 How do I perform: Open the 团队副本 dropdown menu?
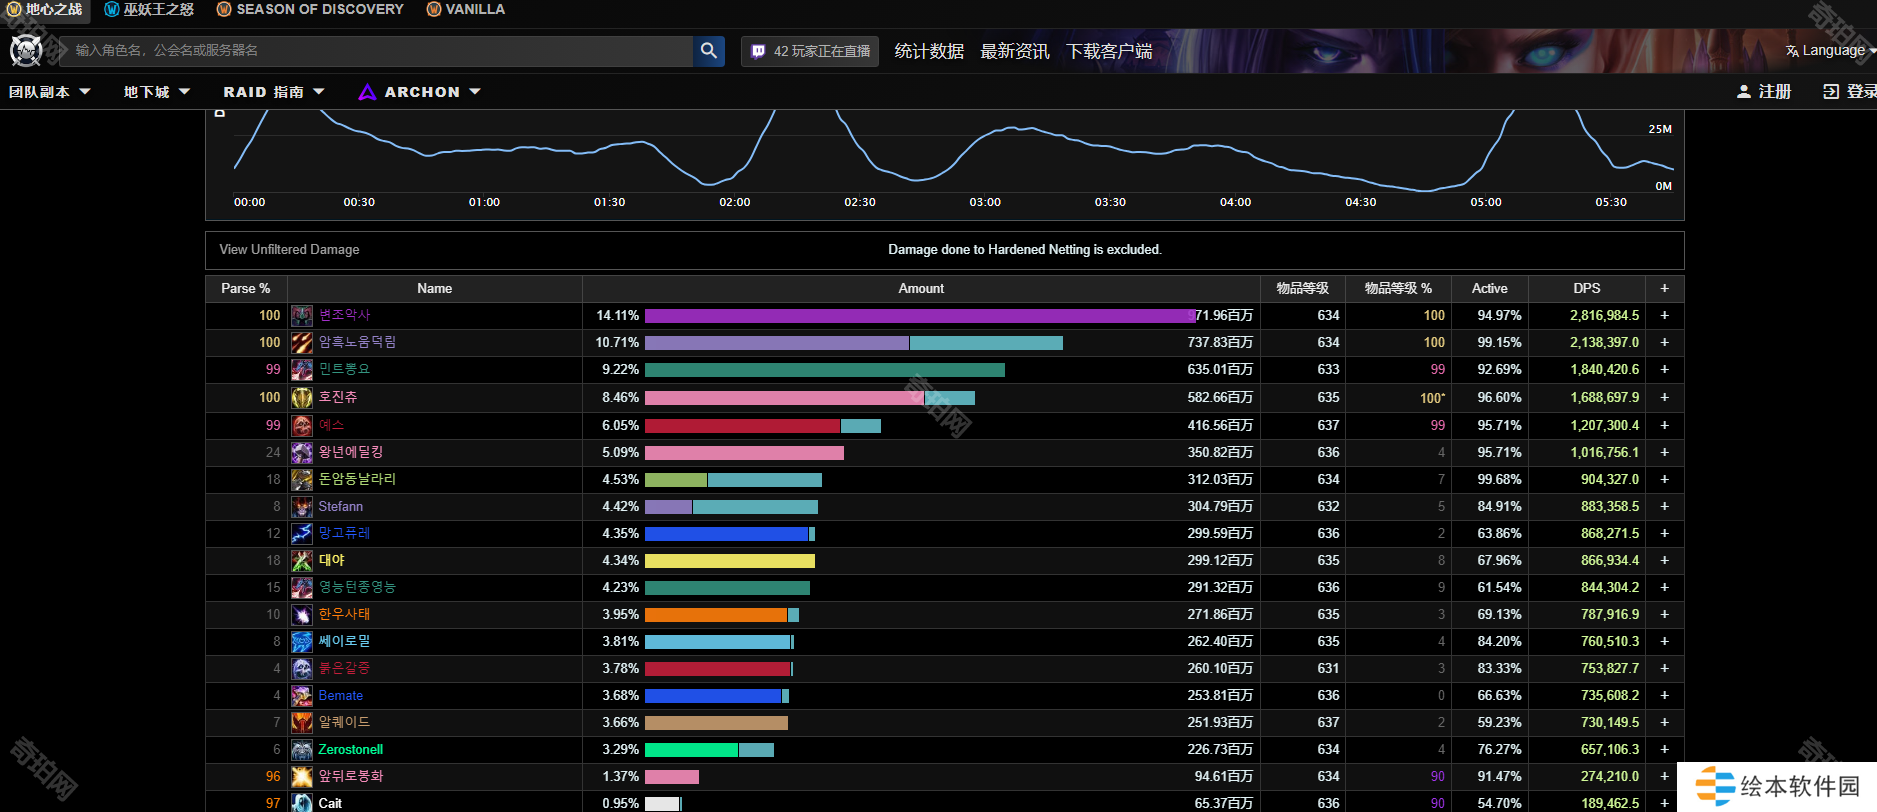pos(50,92)
